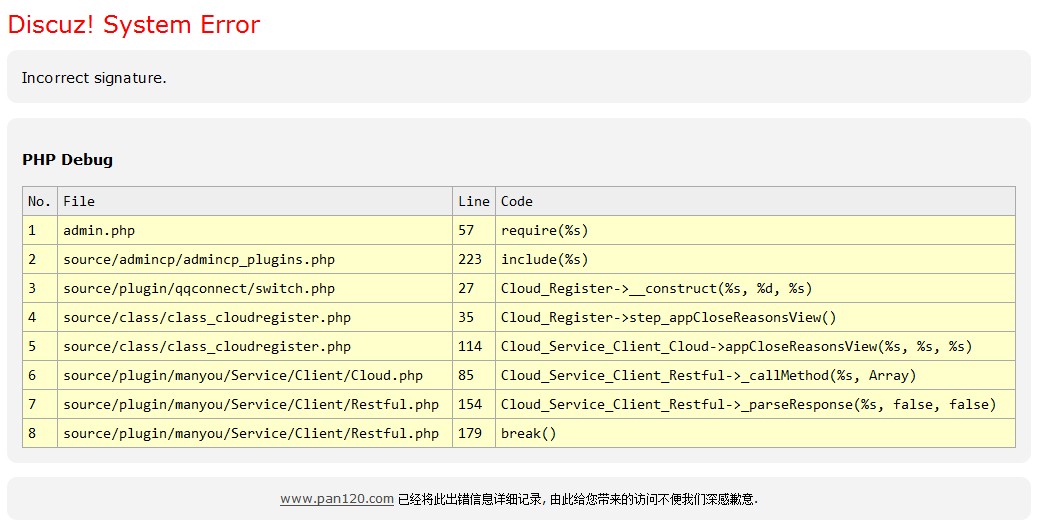1051x531 pixels.
Task: Click the _parseResponse code cell in row 7
Action: tap(748, 404)
